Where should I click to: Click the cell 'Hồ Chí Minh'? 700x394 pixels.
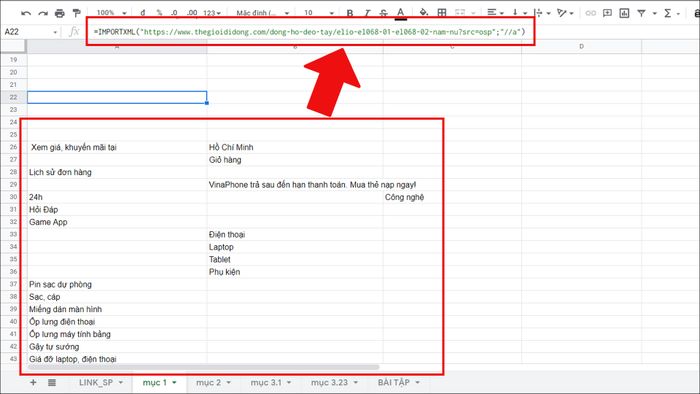coord(295,147)
